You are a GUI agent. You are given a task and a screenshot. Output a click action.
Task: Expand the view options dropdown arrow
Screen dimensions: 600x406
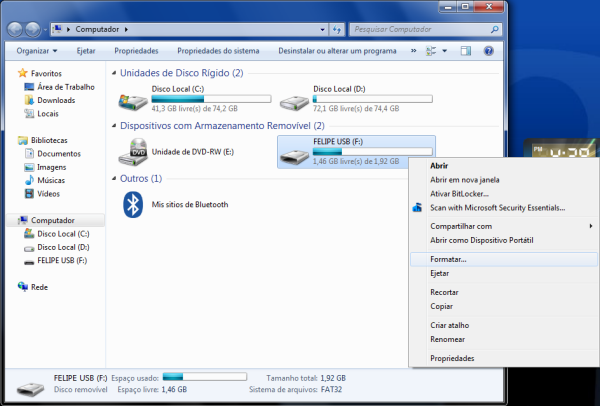point(444,50)
